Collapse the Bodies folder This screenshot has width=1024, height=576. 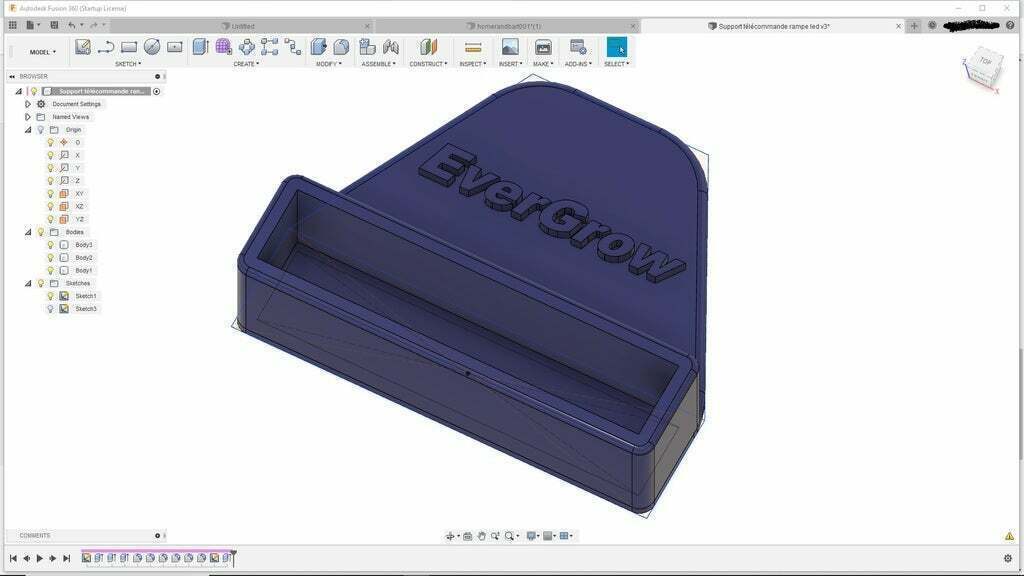pyautogui.click(x=28, y=232)
